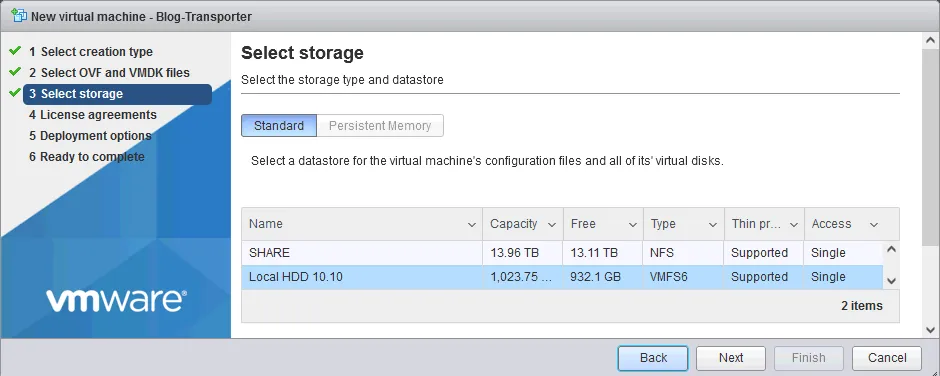Select the SHARE datastore row
Screen dimensions: 940x376
562,253
